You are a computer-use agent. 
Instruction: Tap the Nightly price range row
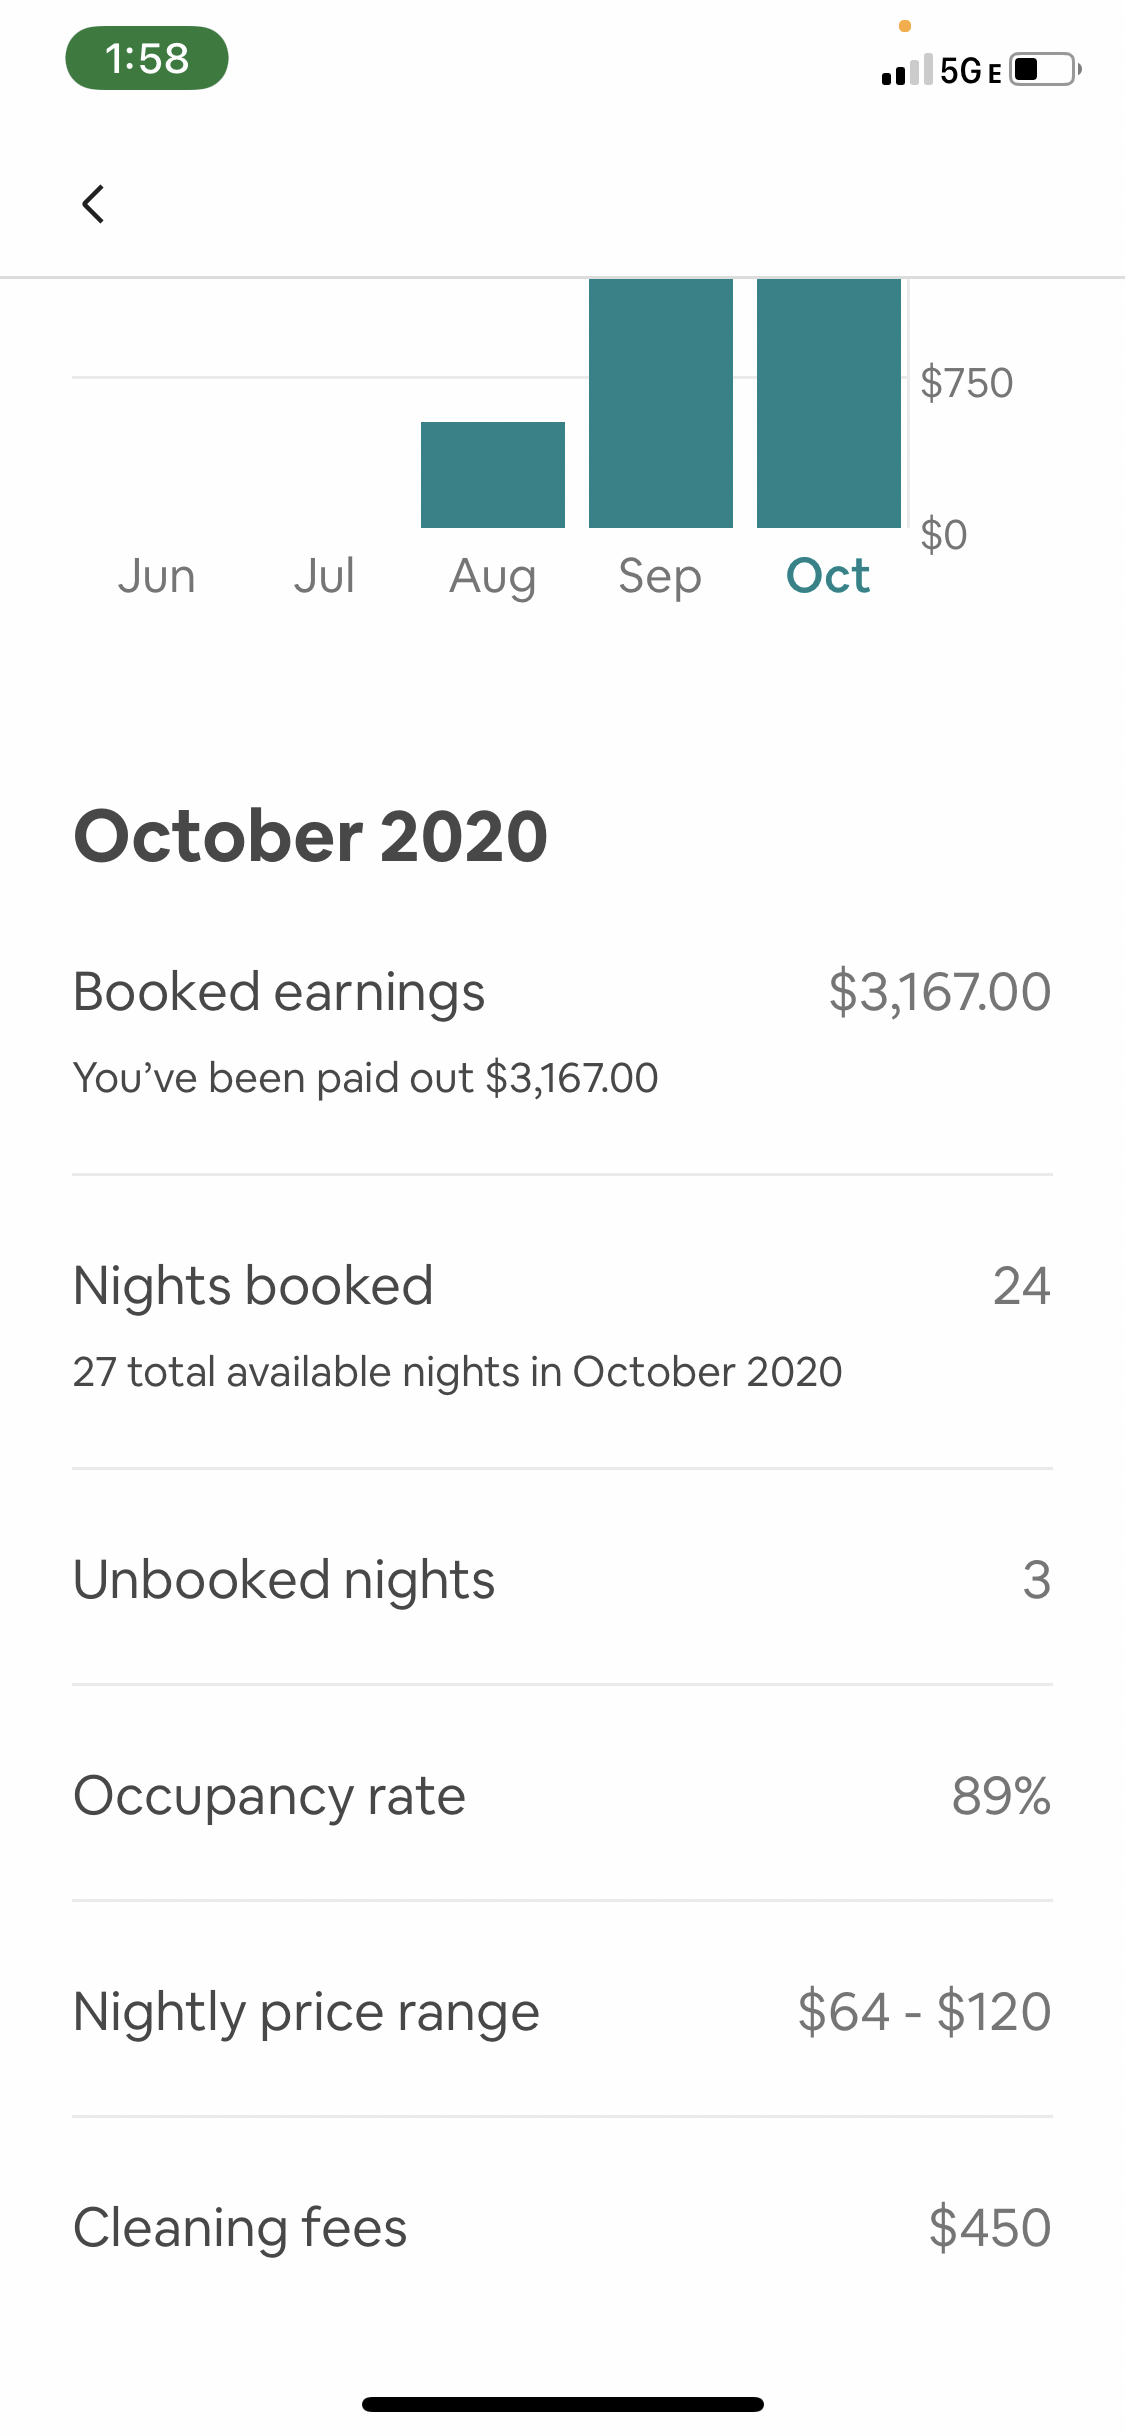(562, 2012)
